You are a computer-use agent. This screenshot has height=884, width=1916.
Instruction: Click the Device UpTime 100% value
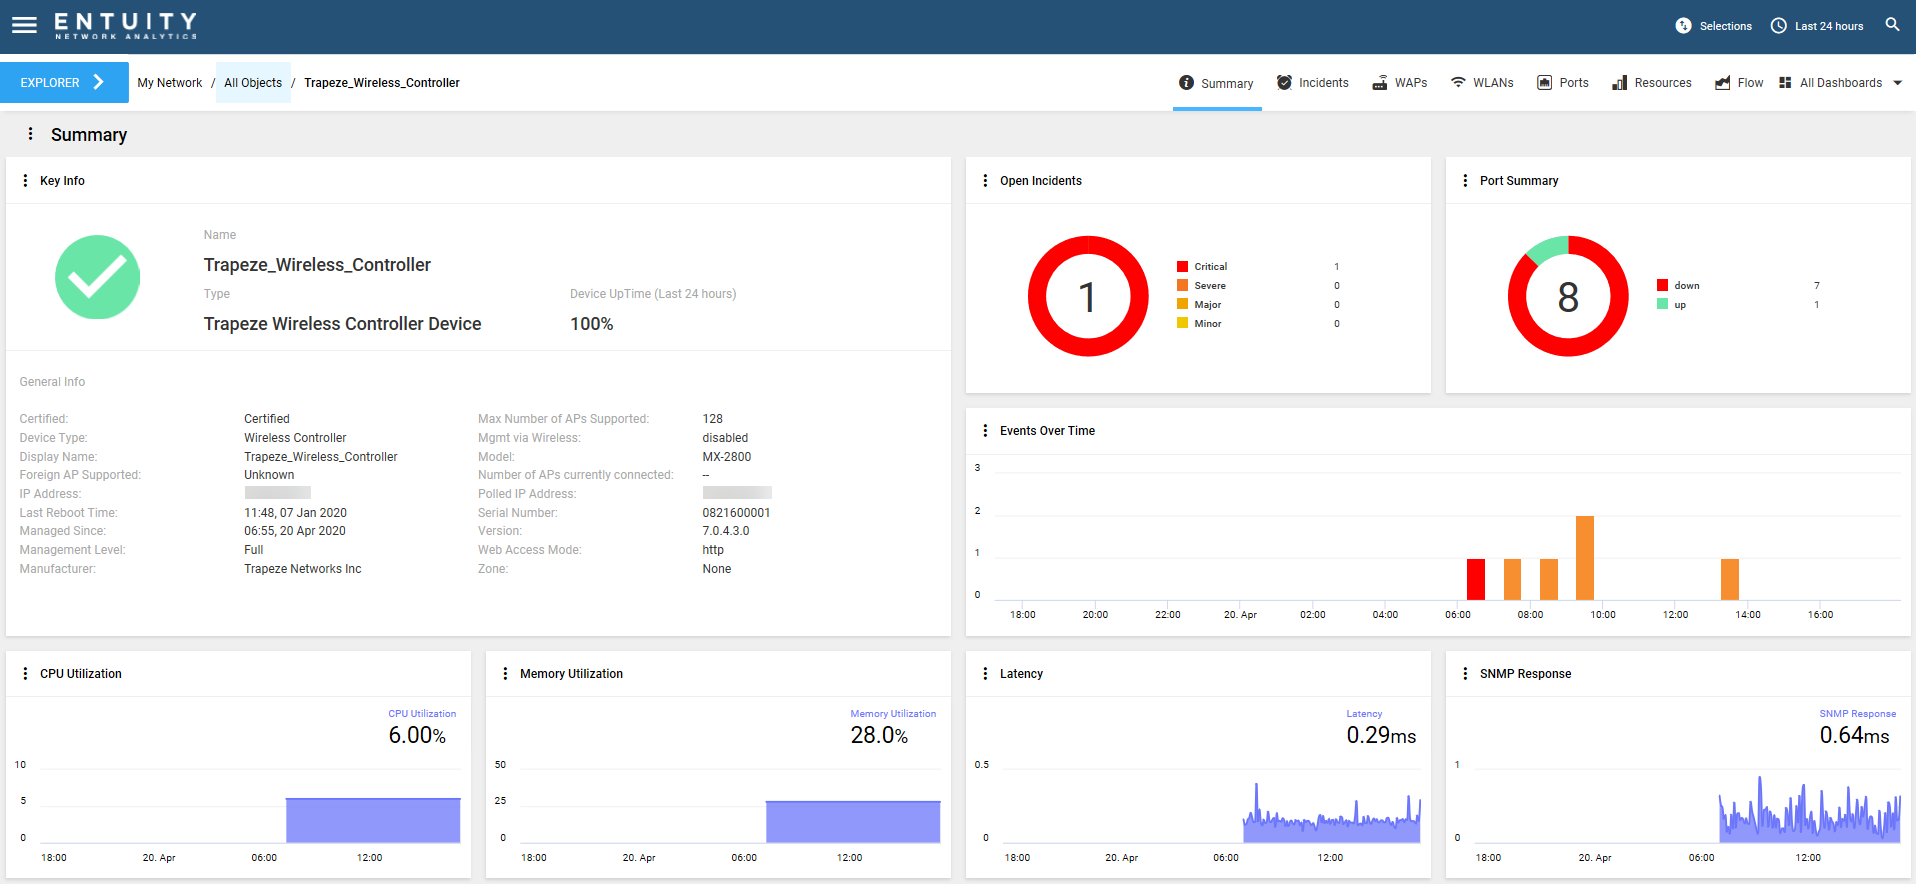tap(592, 324)
